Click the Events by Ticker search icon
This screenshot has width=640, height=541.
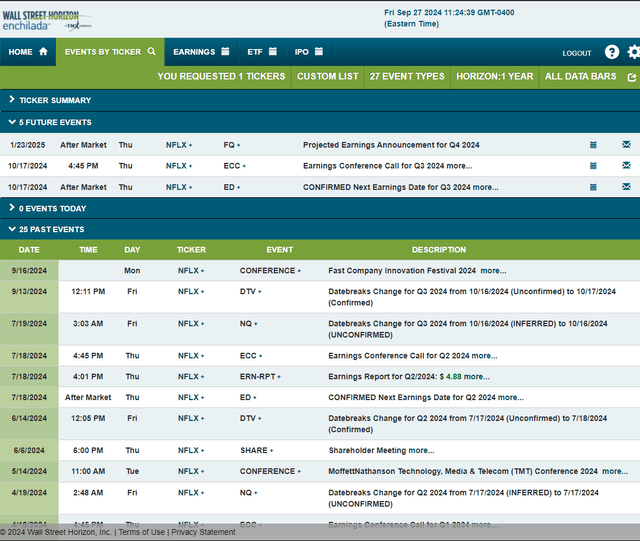coord(151,51)
